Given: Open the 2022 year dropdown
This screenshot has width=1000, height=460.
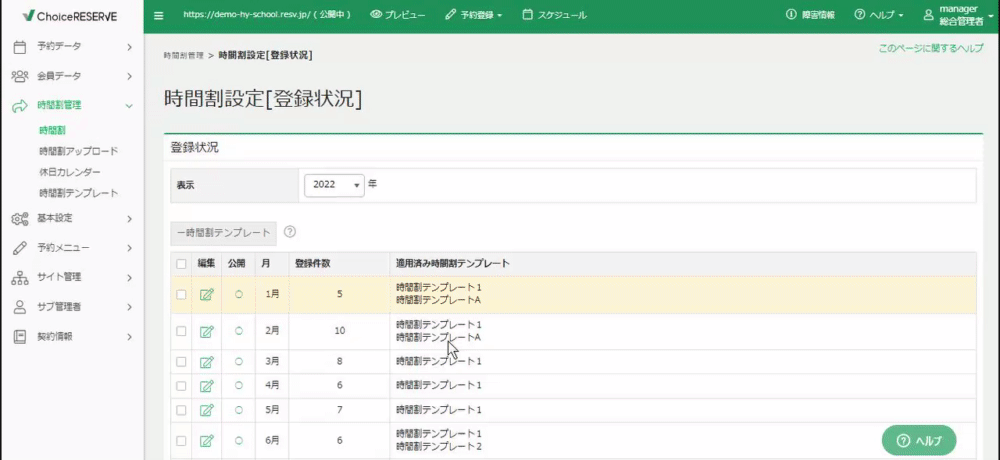Looking at the screenshot, I should (334, 185).
